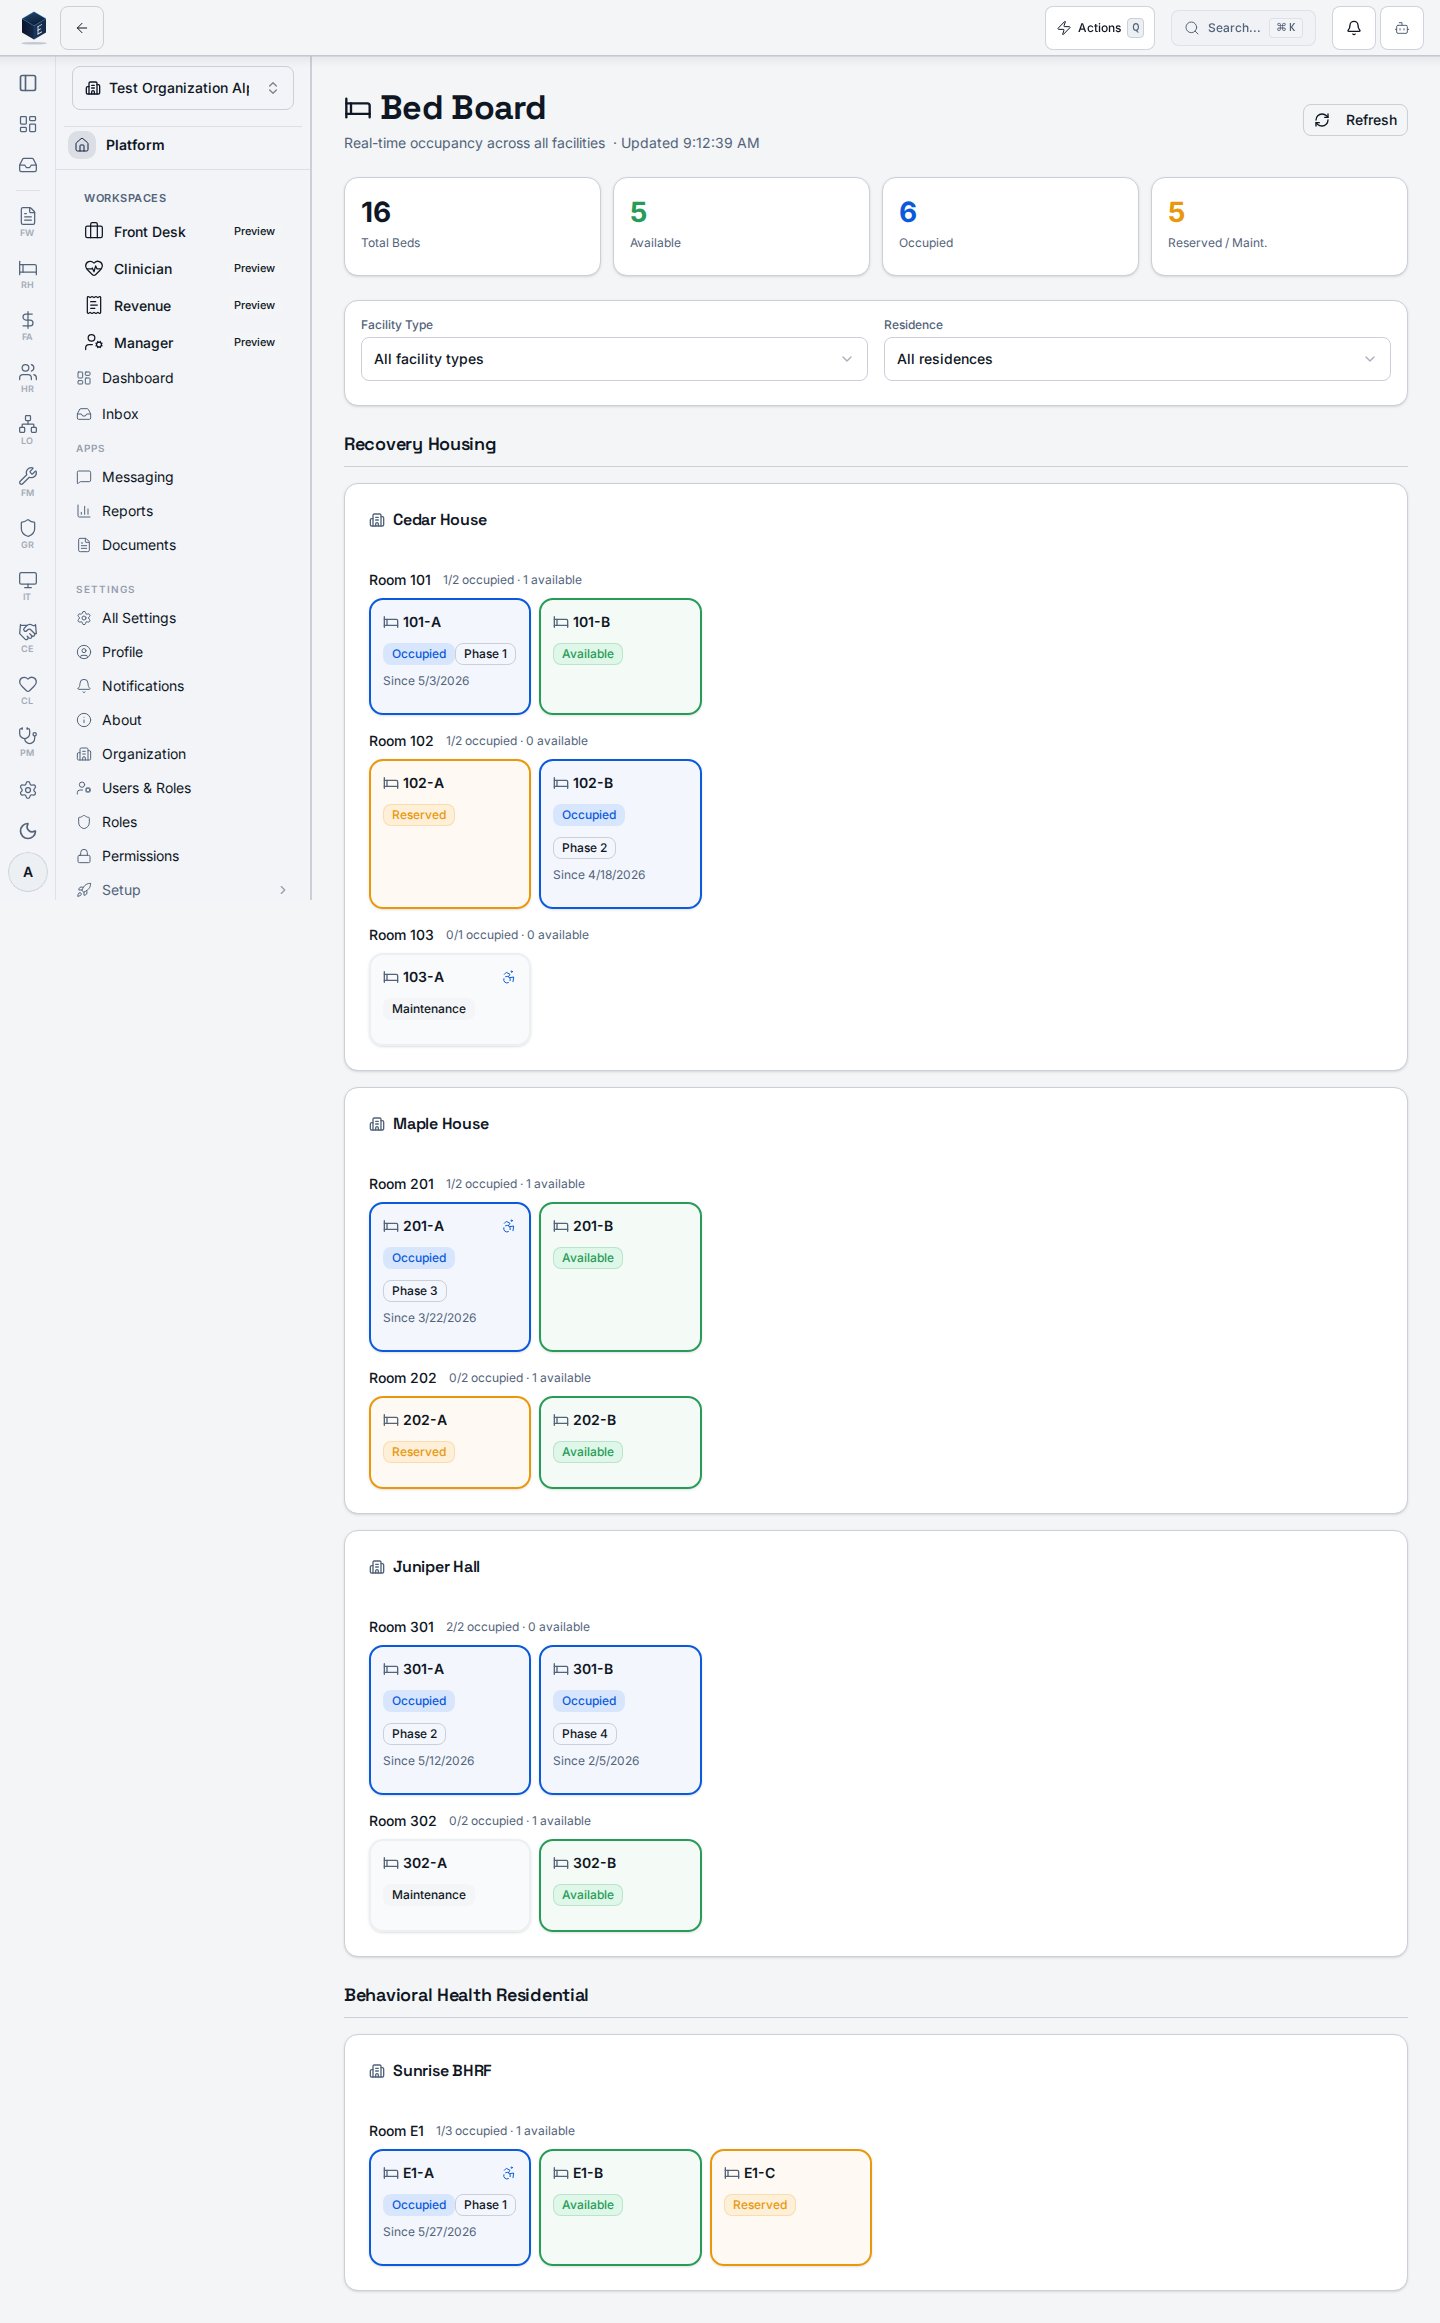The height and width of the screenshot is (2323, 1440).
Task: Open the Reports app
Action: click(127, 511)
